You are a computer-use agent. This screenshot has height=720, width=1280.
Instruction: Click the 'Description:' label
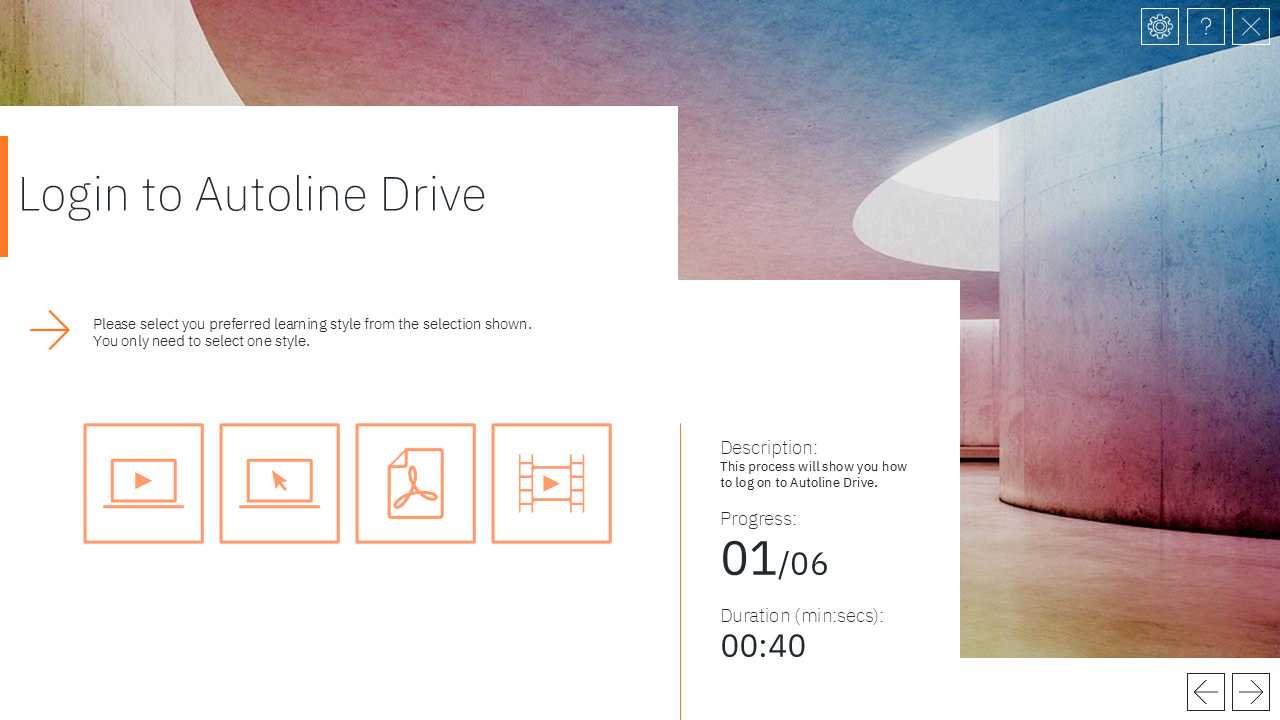pos(769,447)
